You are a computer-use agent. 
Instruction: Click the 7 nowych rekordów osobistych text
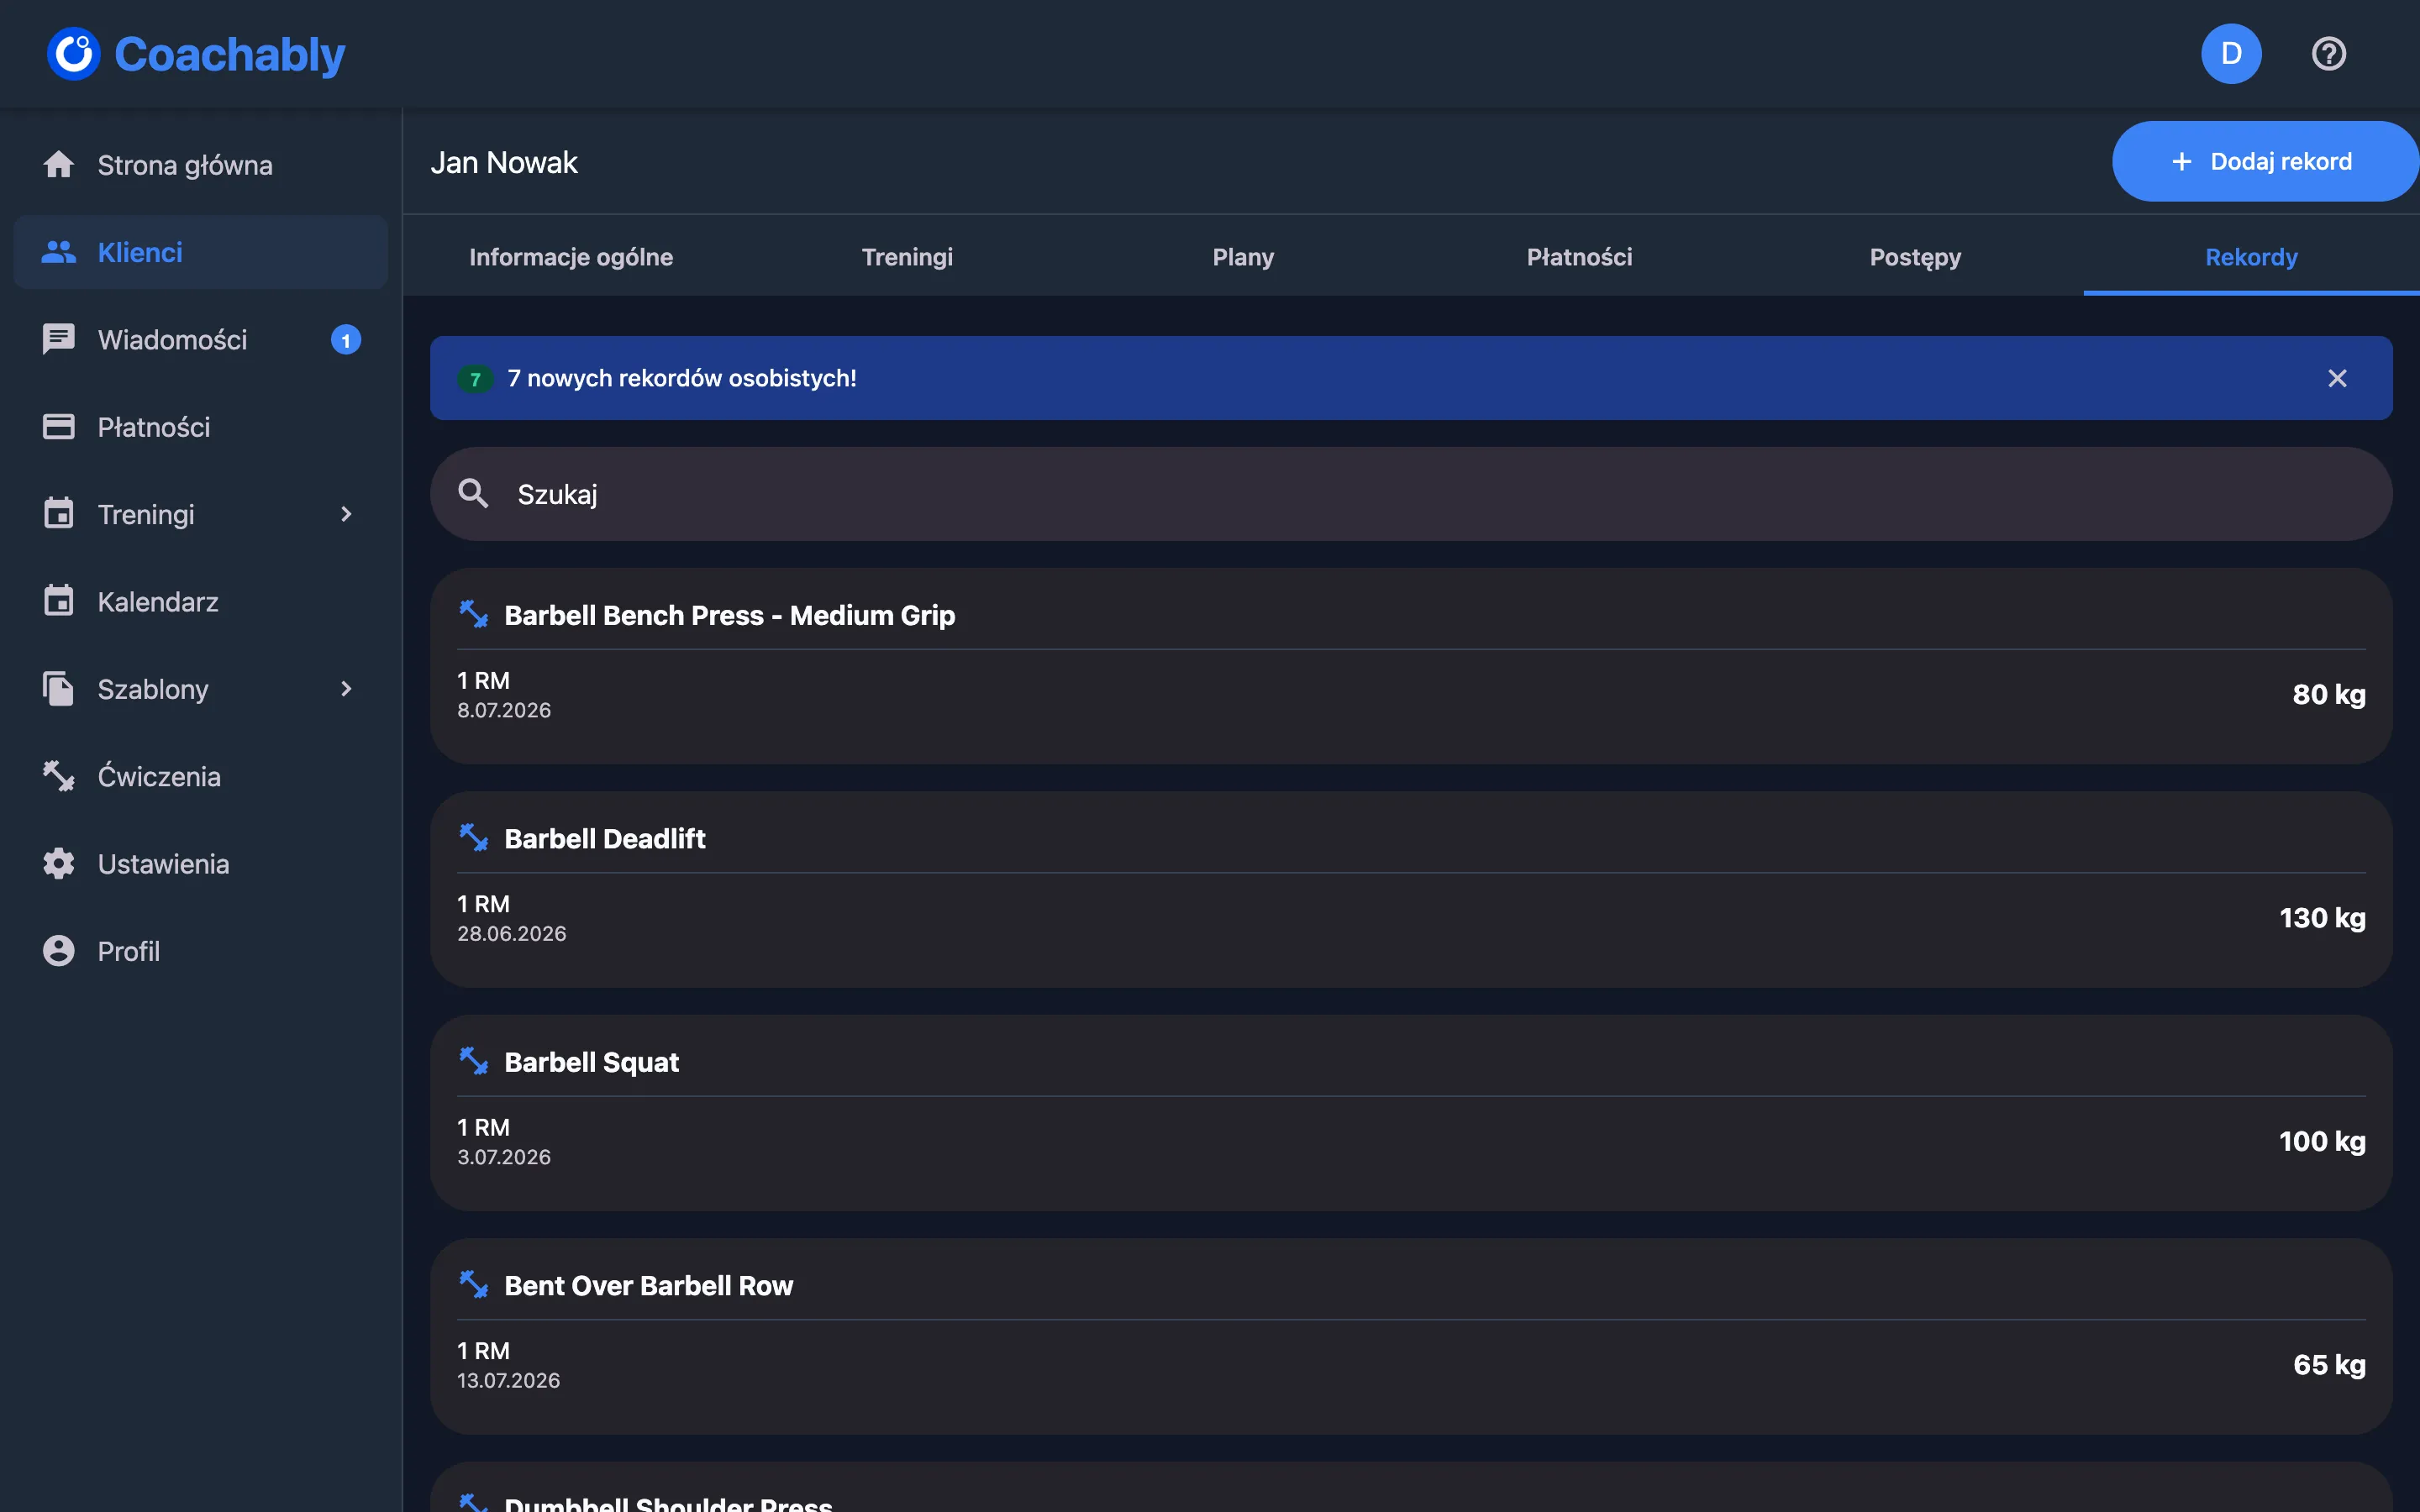click(x=682, y=378)
